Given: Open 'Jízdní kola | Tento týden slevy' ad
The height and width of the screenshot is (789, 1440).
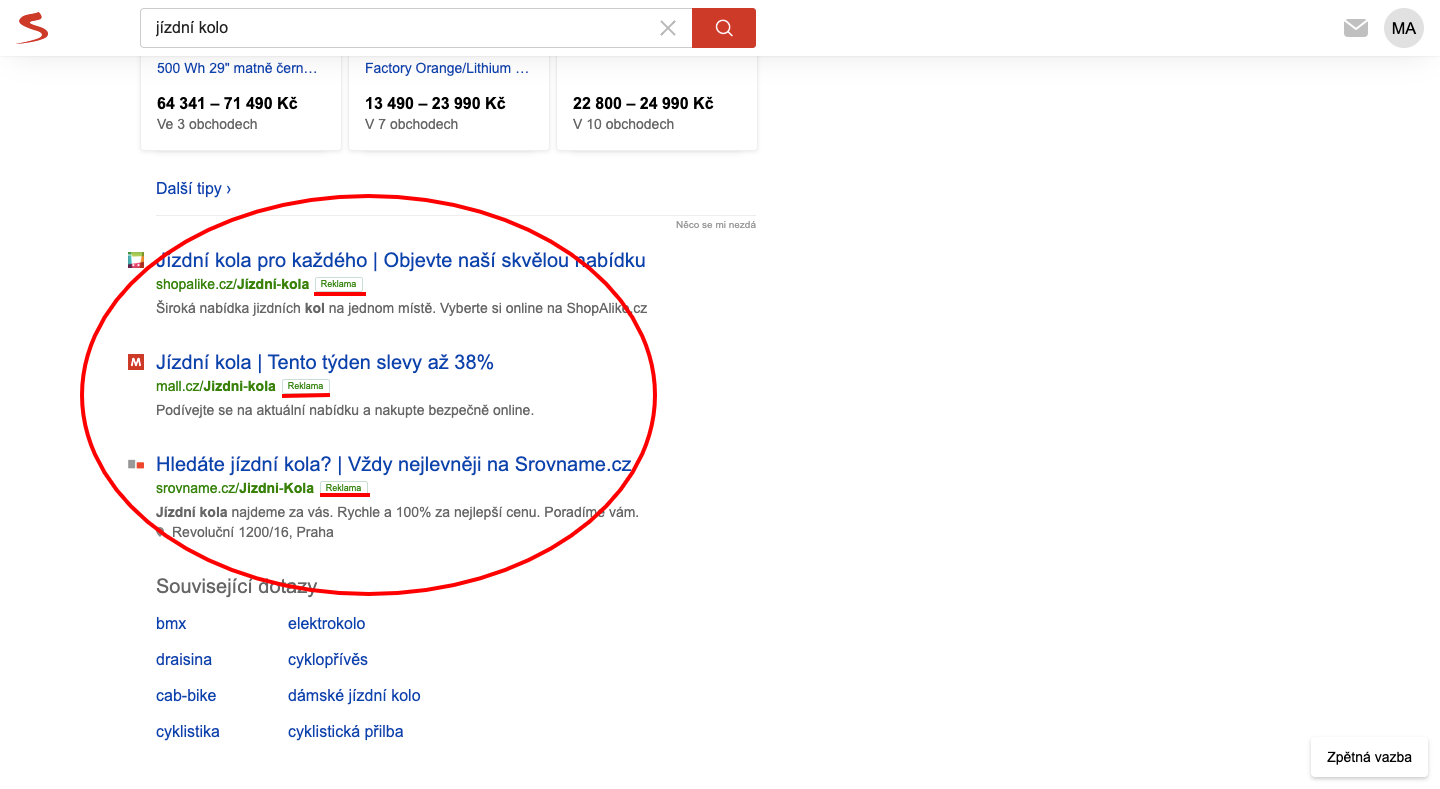Looking at the screenshot, I should click(x=325, y=362).
